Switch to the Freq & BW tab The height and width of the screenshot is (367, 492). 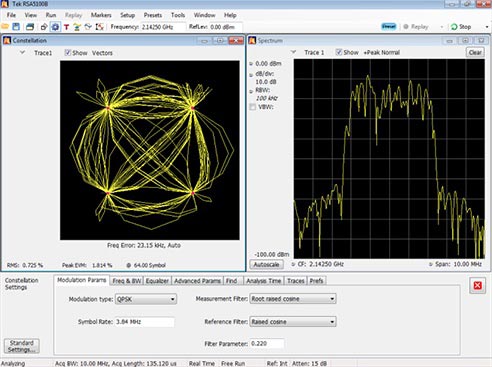127,281
